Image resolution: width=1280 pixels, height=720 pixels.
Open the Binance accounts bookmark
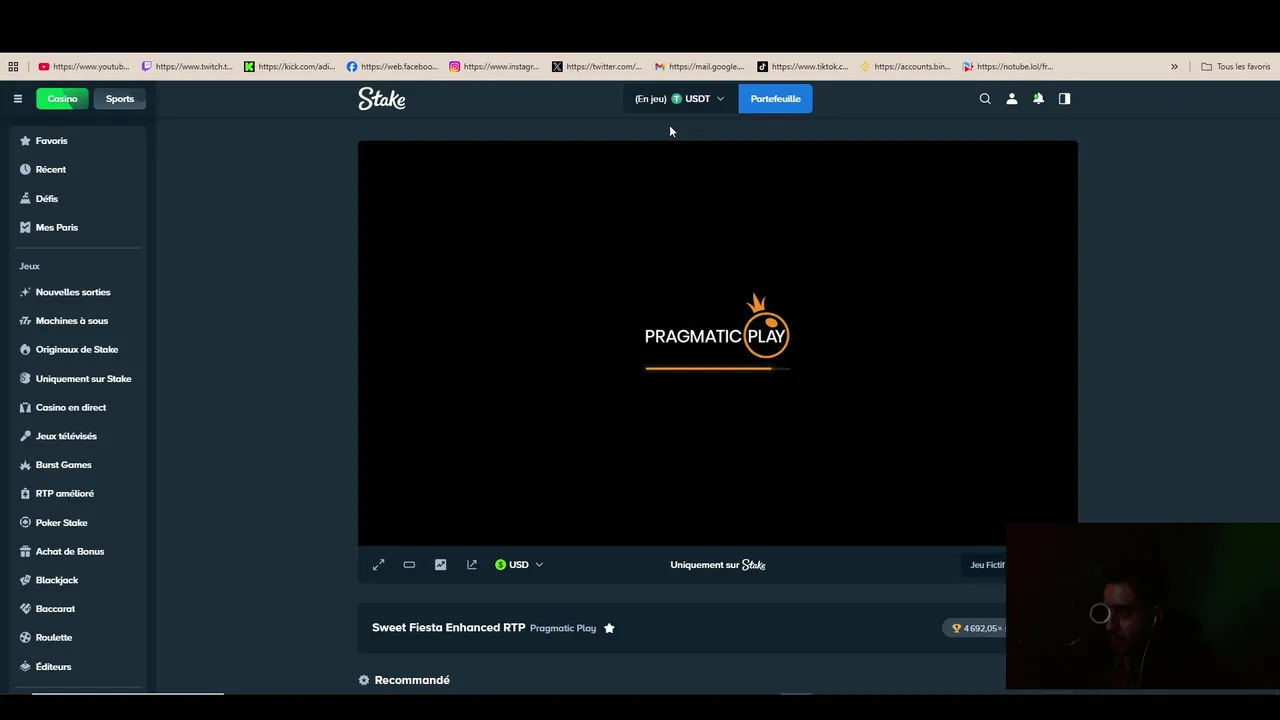(906, 67)
